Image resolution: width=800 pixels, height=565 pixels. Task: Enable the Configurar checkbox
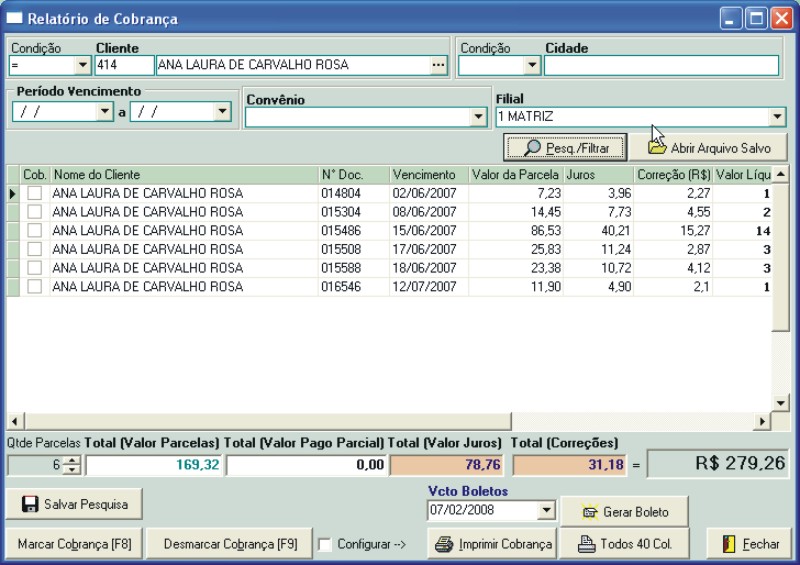pyautogui.click(x=325, y=545)
